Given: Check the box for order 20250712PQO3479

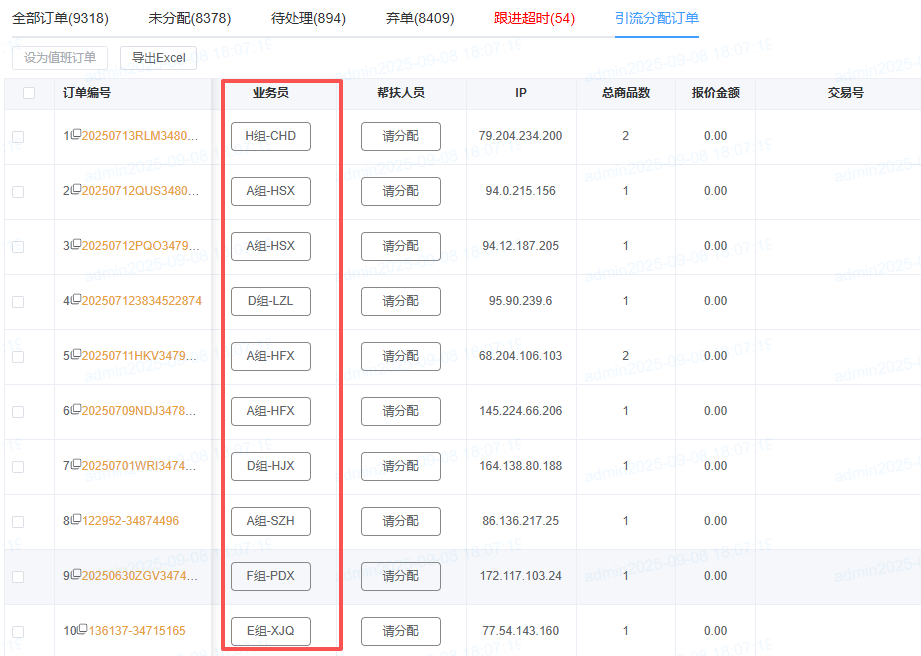Looking at the screenshot, I should point(18,247).
